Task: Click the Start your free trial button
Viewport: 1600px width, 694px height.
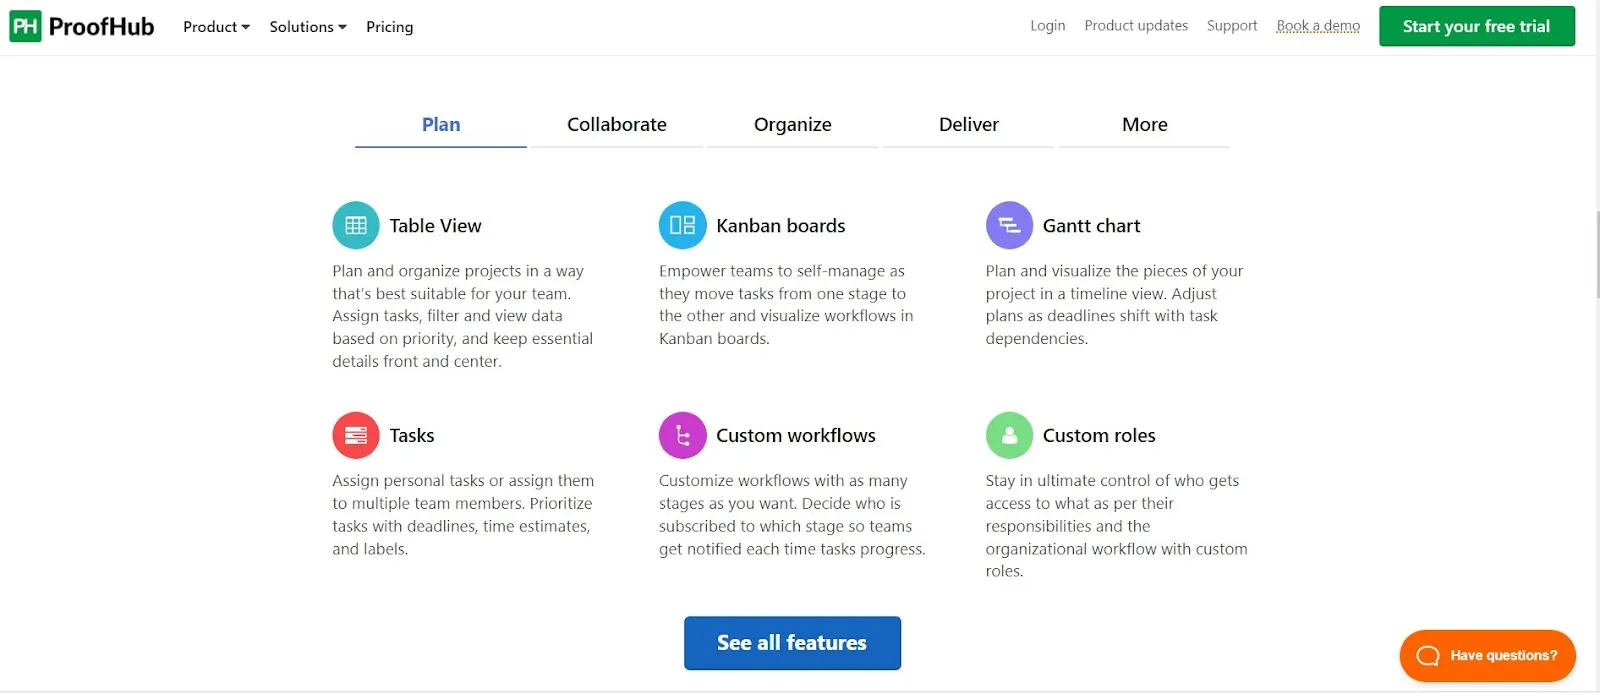Action: (x=1477, y=26)
